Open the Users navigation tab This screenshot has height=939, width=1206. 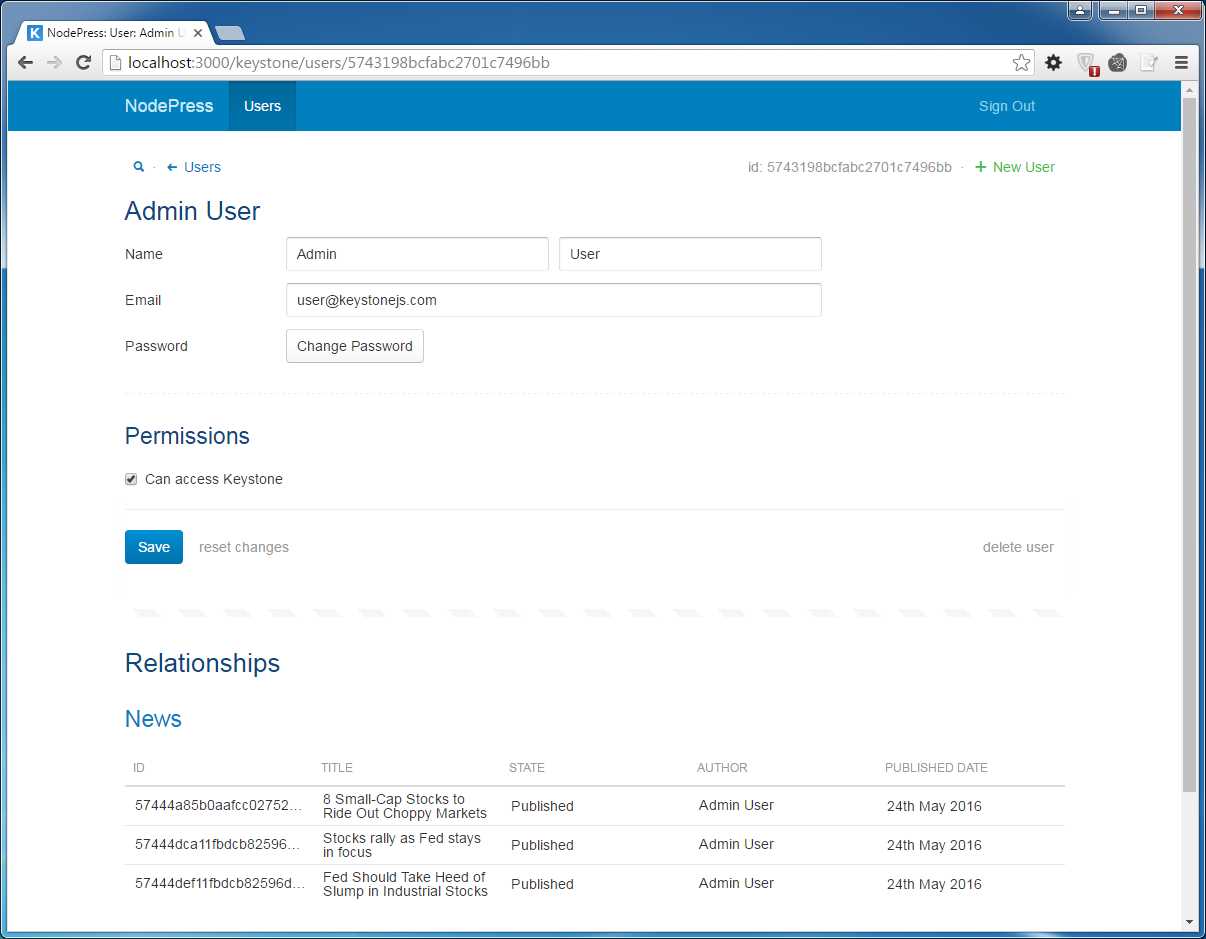(x=262, y=106)
